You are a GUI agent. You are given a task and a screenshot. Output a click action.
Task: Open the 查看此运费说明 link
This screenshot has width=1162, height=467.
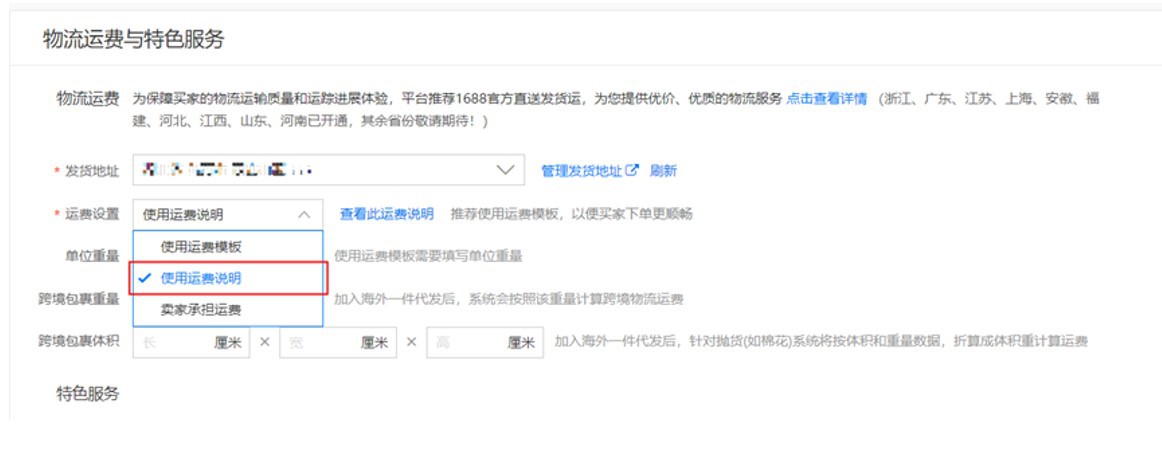(386, 214)
